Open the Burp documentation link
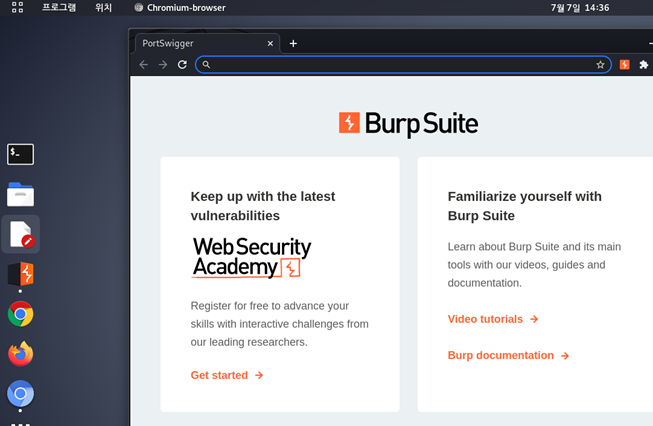This screenshot has width=653, height=426. (508, 355)
